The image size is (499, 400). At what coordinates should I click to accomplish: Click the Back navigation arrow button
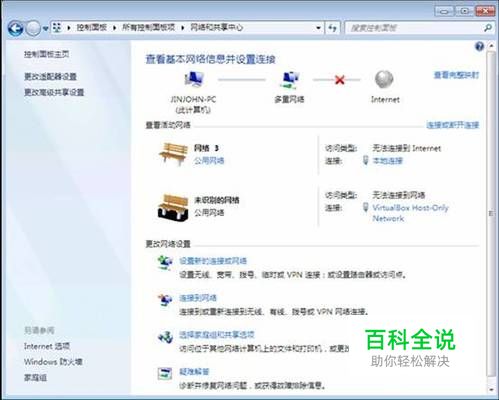pos(15,28)
